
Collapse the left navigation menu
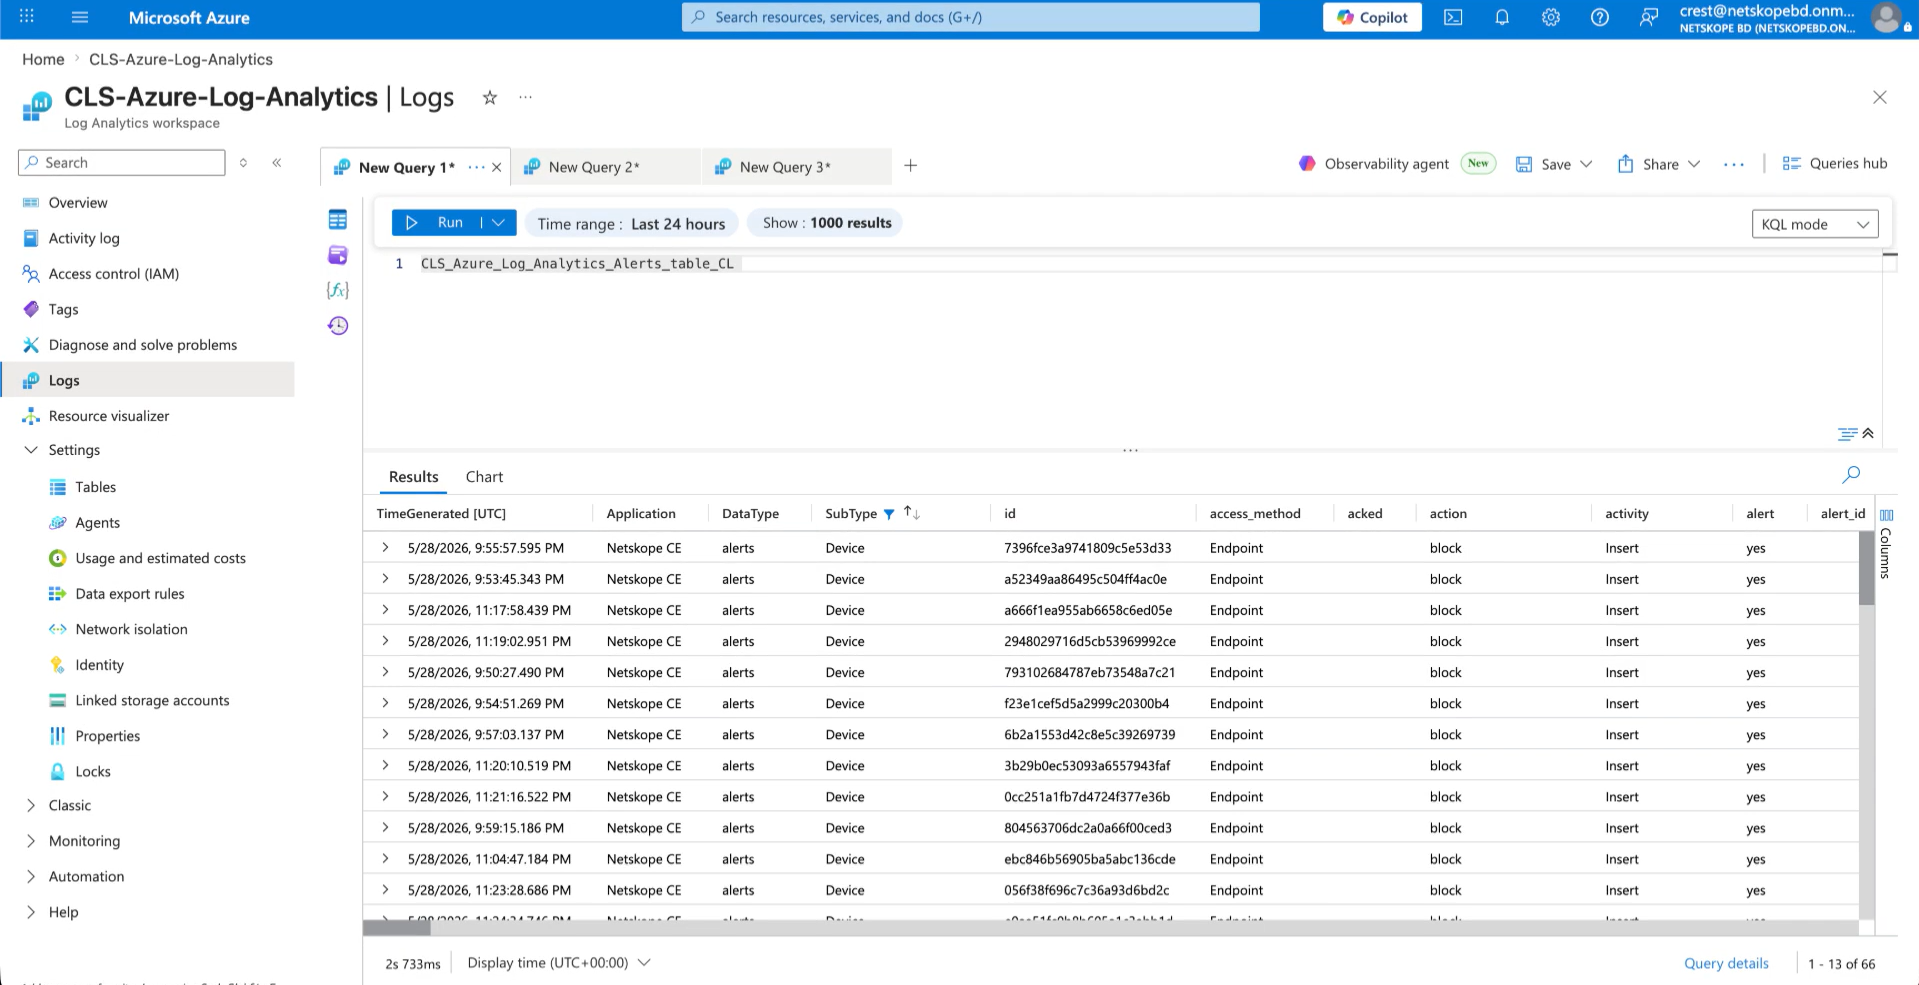pos(277,162)
